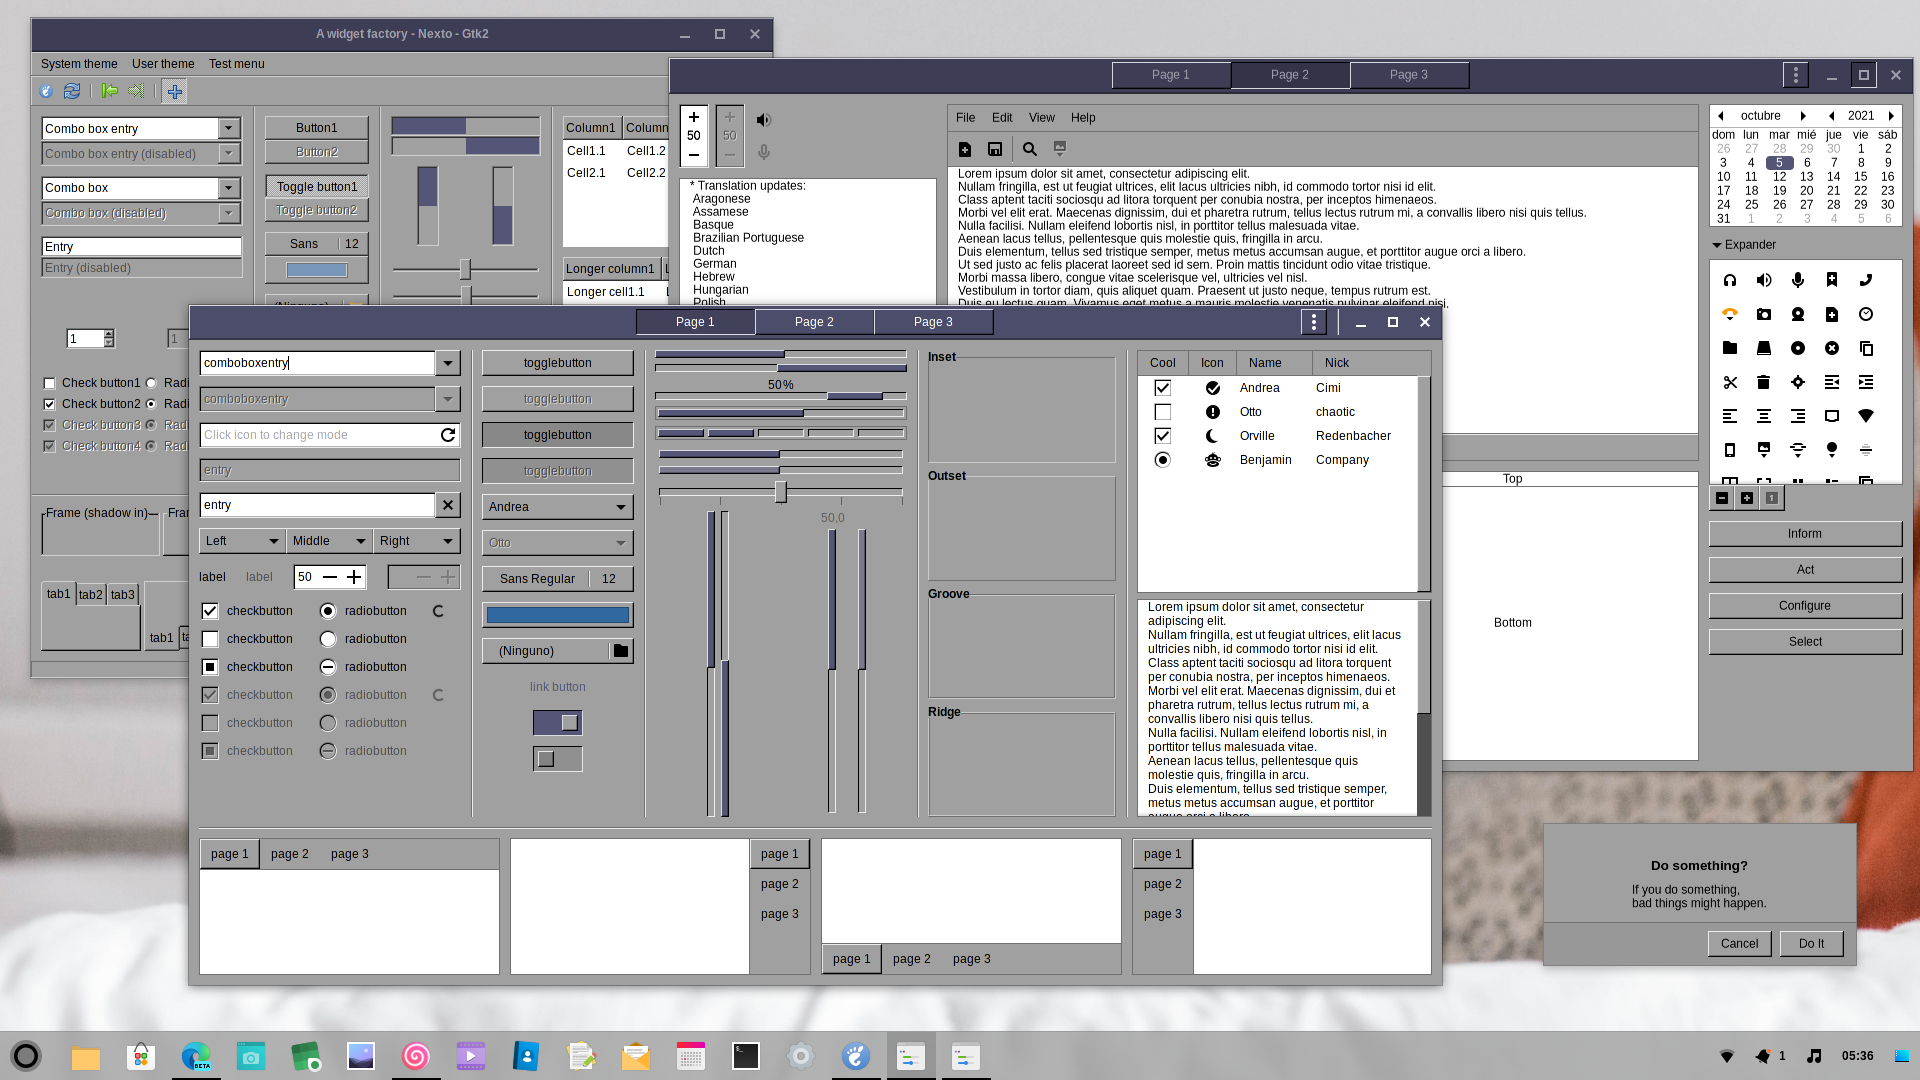Open the three-dot menu in front window titlebar
Viewport: 1920px width, 1080px height.
point(1314,322)
